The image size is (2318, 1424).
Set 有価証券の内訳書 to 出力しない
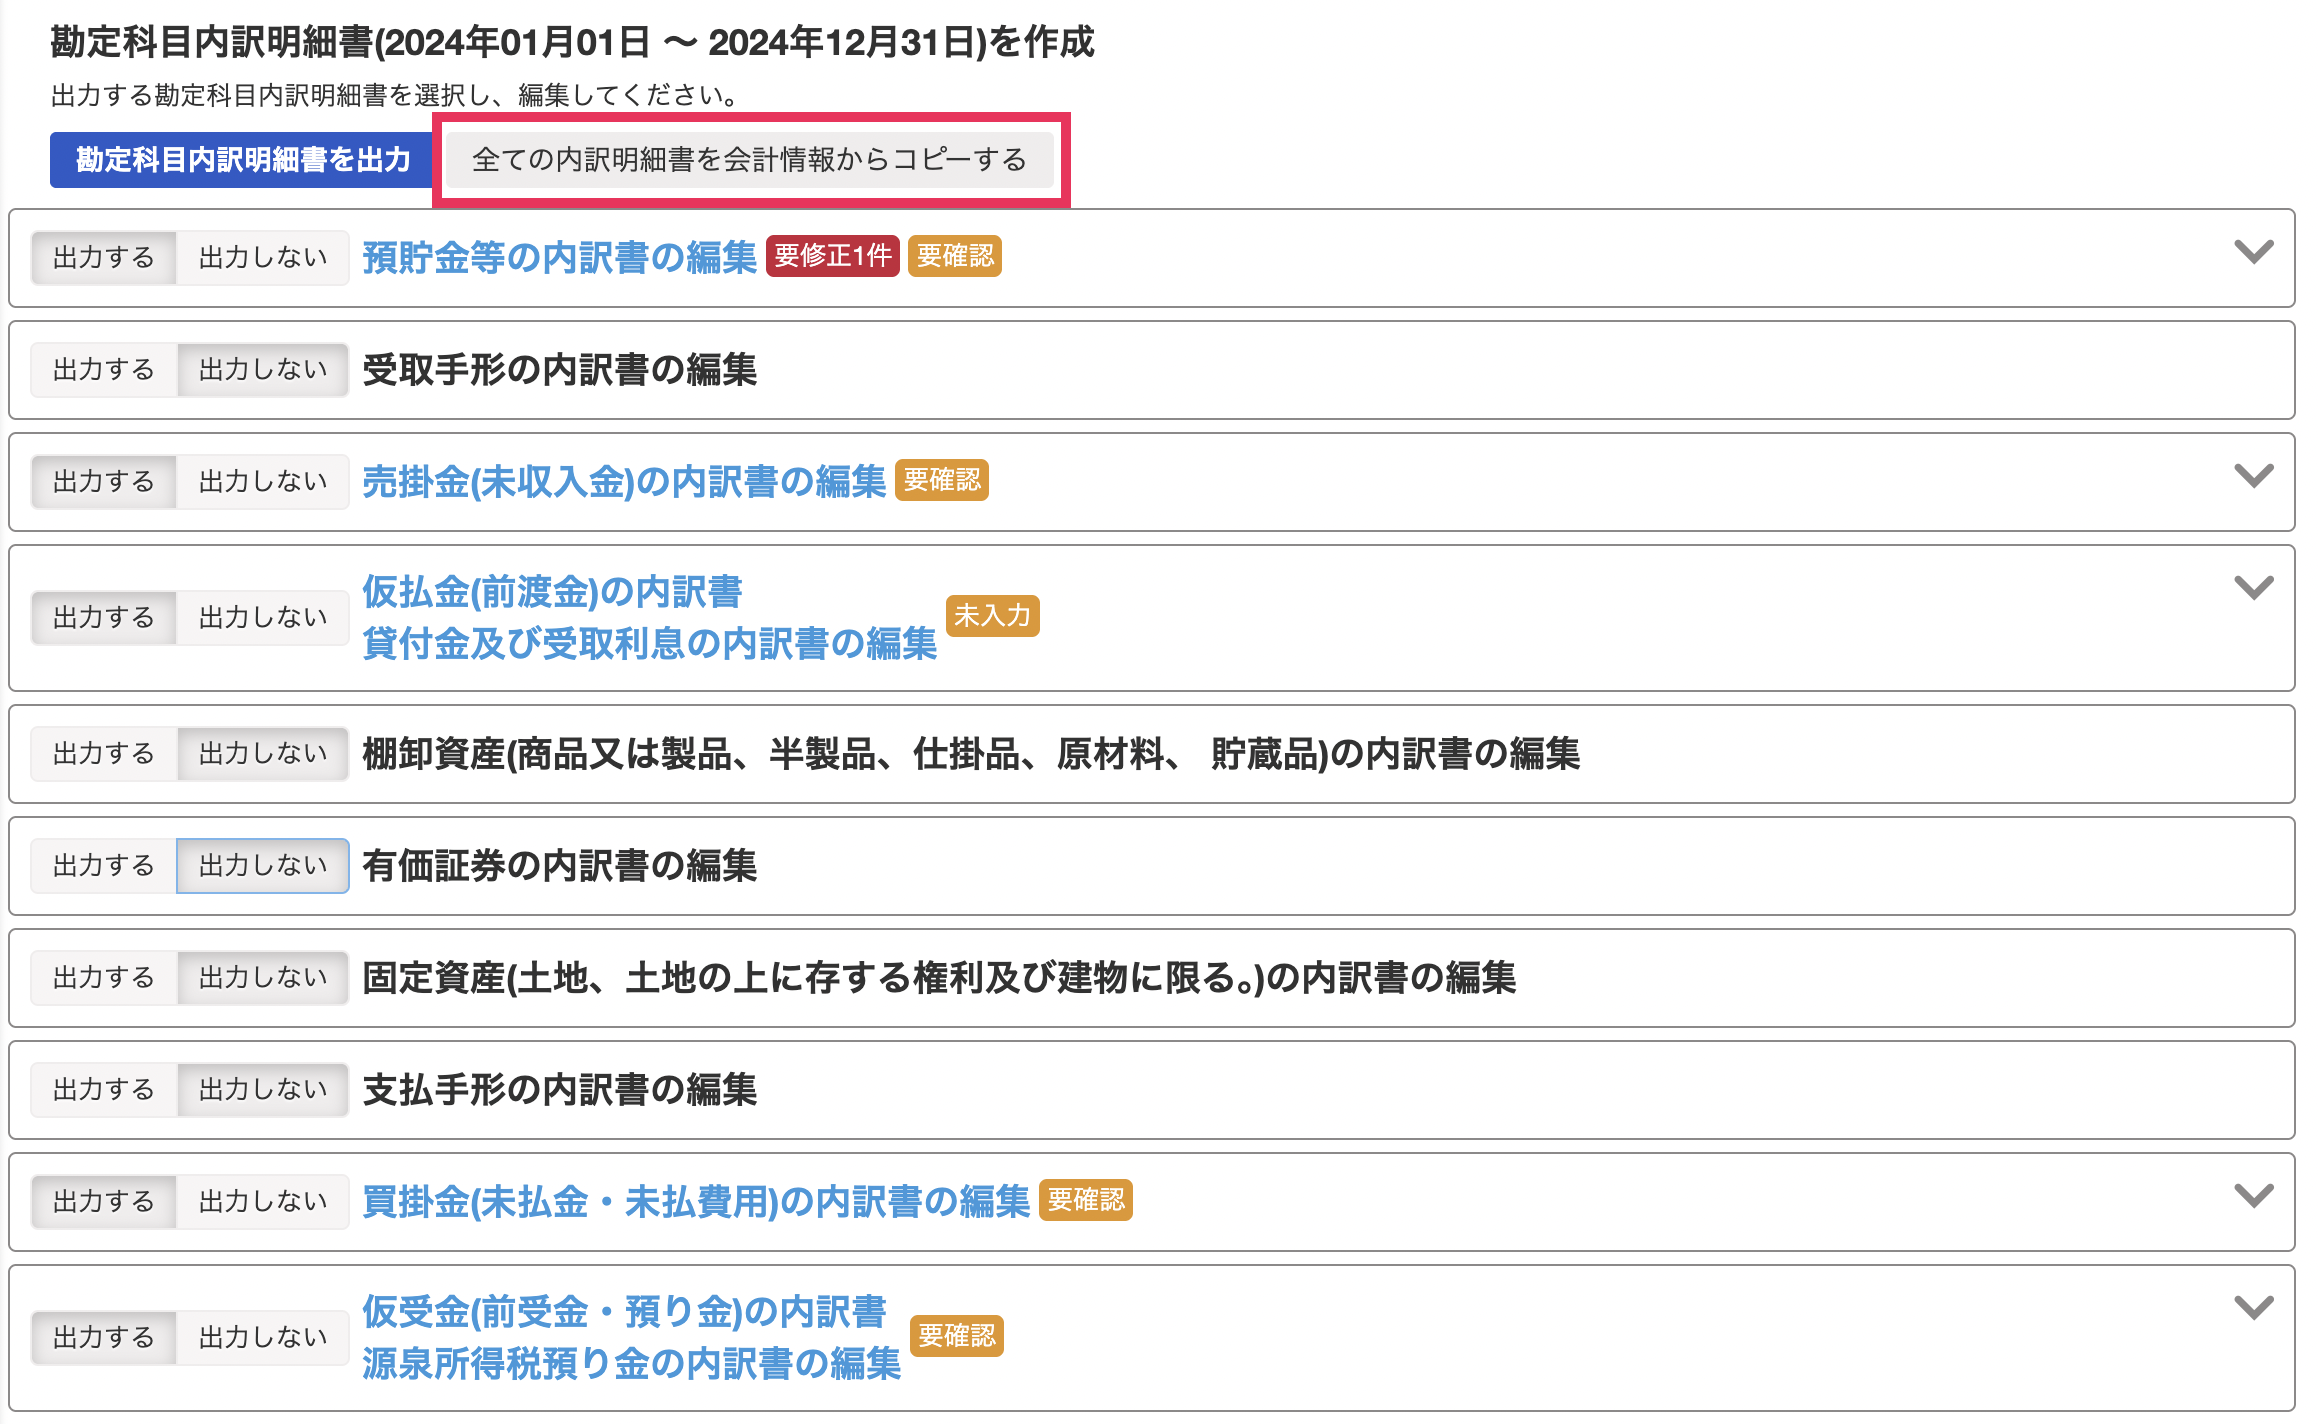coord(263,866)
